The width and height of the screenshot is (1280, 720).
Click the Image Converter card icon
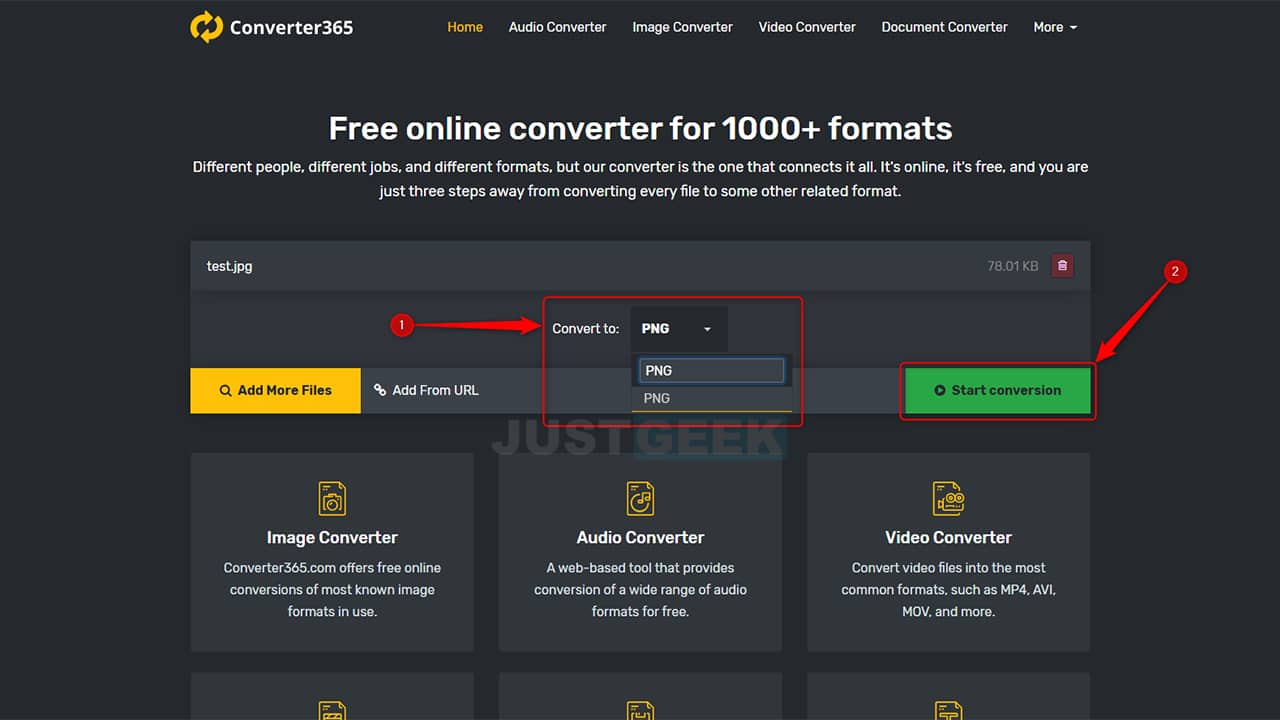click(x=332, y=498)
